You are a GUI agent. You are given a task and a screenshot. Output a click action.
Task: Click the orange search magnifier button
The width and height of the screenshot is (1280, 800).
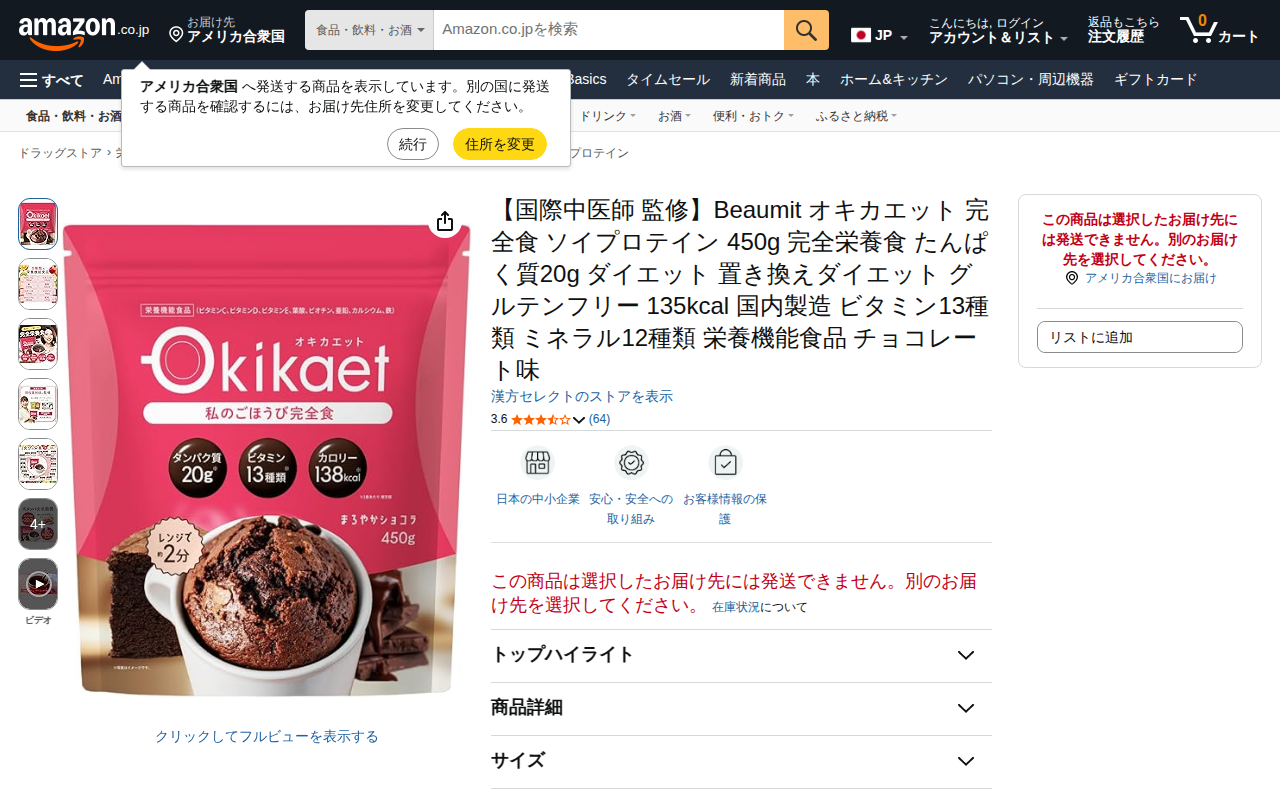pyautogui.click(x=806, y=30)
